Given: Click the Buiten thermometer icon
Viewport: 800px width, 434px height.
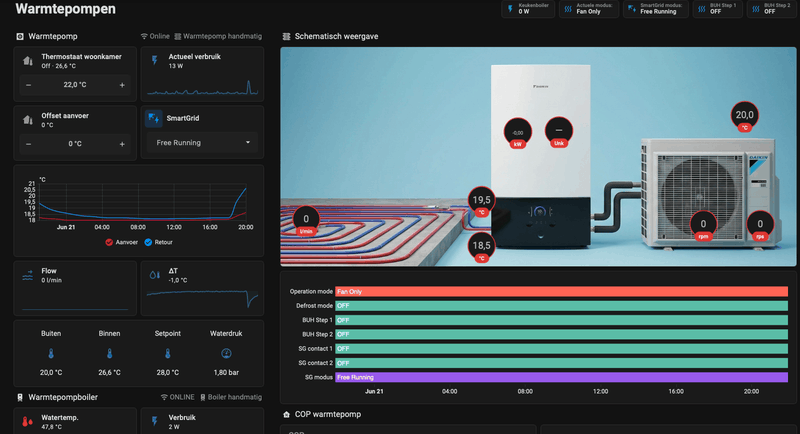Looking at the screenshot, I should click(51, 353).
